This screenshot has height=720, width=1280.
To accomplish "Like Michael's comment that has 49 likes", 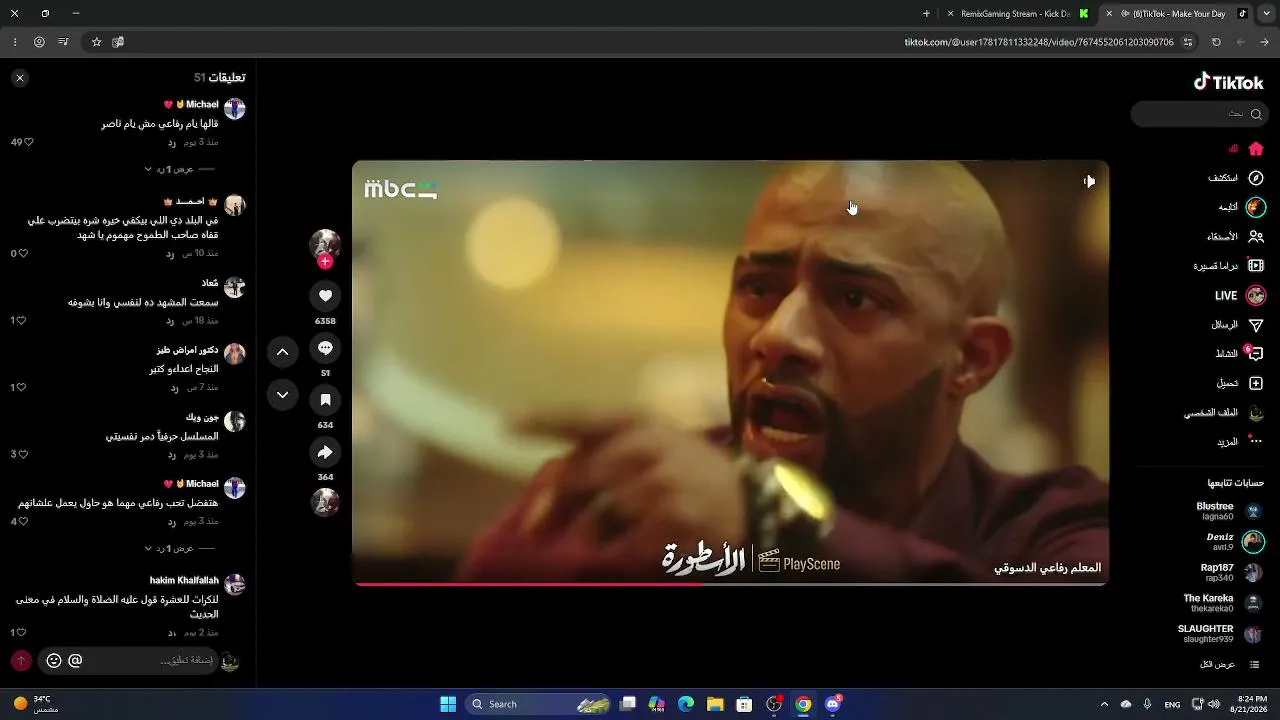I will pos(28,143).
